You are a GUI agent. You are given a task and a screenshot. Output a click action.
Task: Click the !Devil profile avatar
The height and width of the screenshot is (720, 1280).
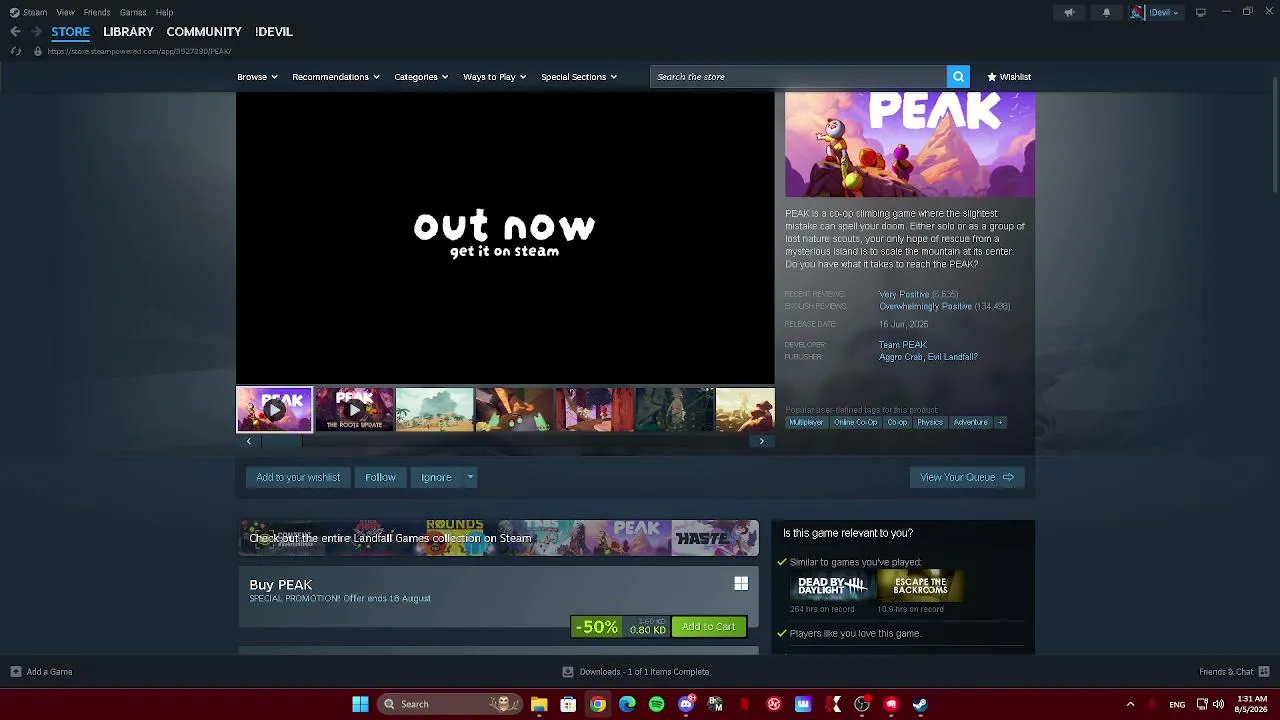point(1137,12)
